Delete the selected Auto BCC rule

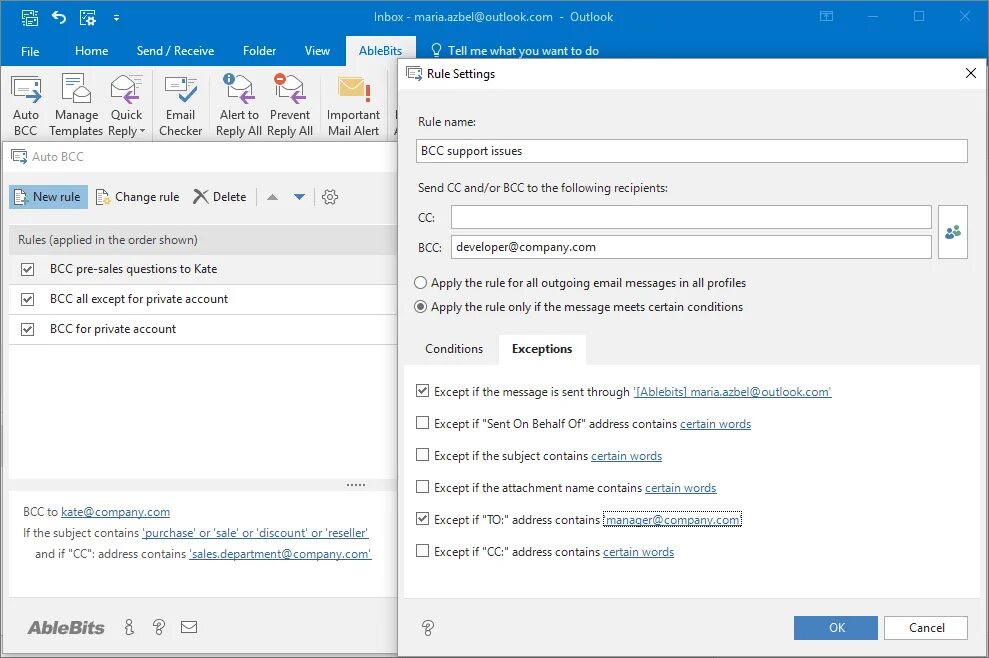coord(219,197)
